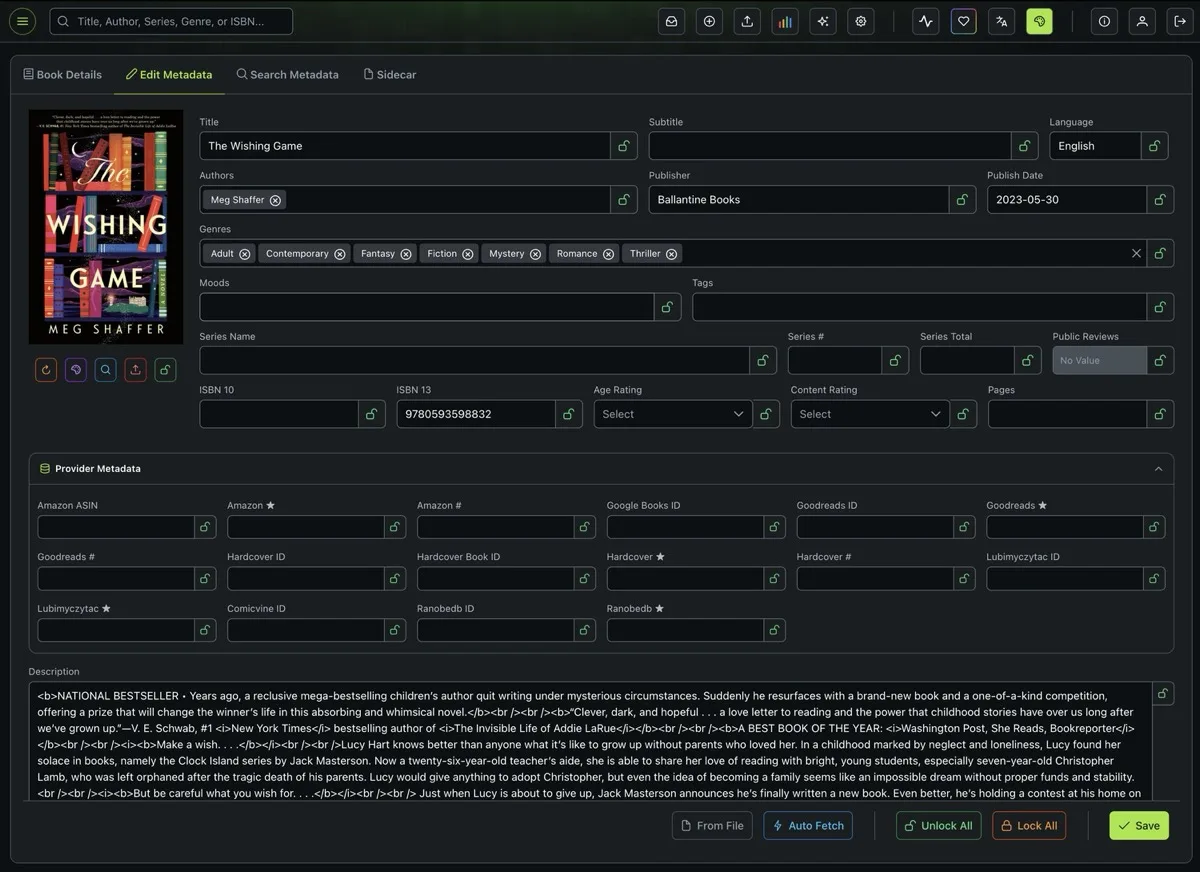Viewport: 1200px width, 872px height.
Task: Click the Auto Fetch button
Action: click(808, 825)
